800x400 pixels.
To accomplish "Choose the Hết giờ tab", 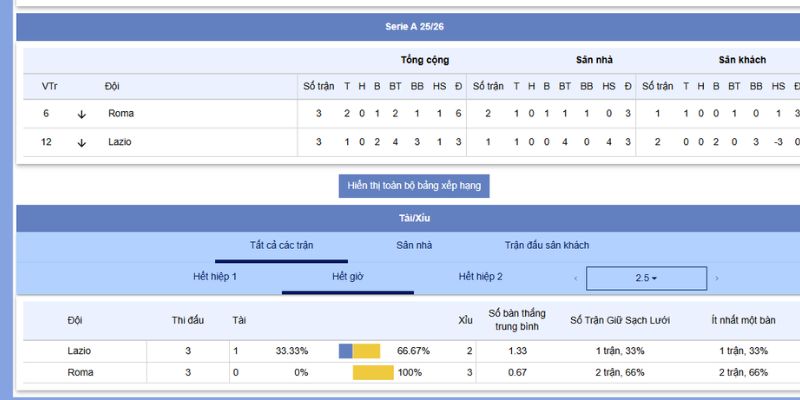I will click(347, 276).
